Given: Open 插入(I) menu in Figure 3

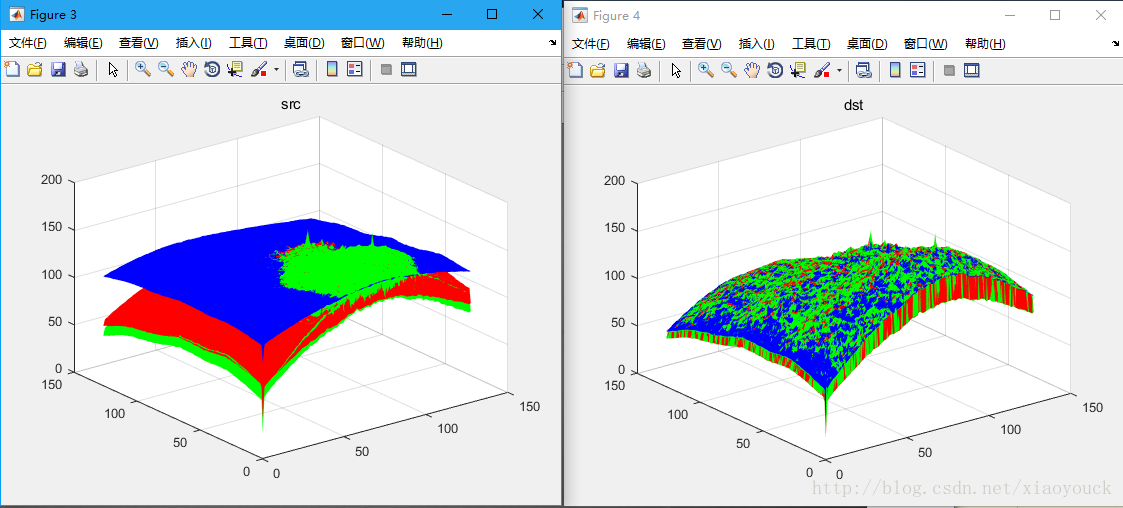Looking at the screenshot, I should [193, 43].
